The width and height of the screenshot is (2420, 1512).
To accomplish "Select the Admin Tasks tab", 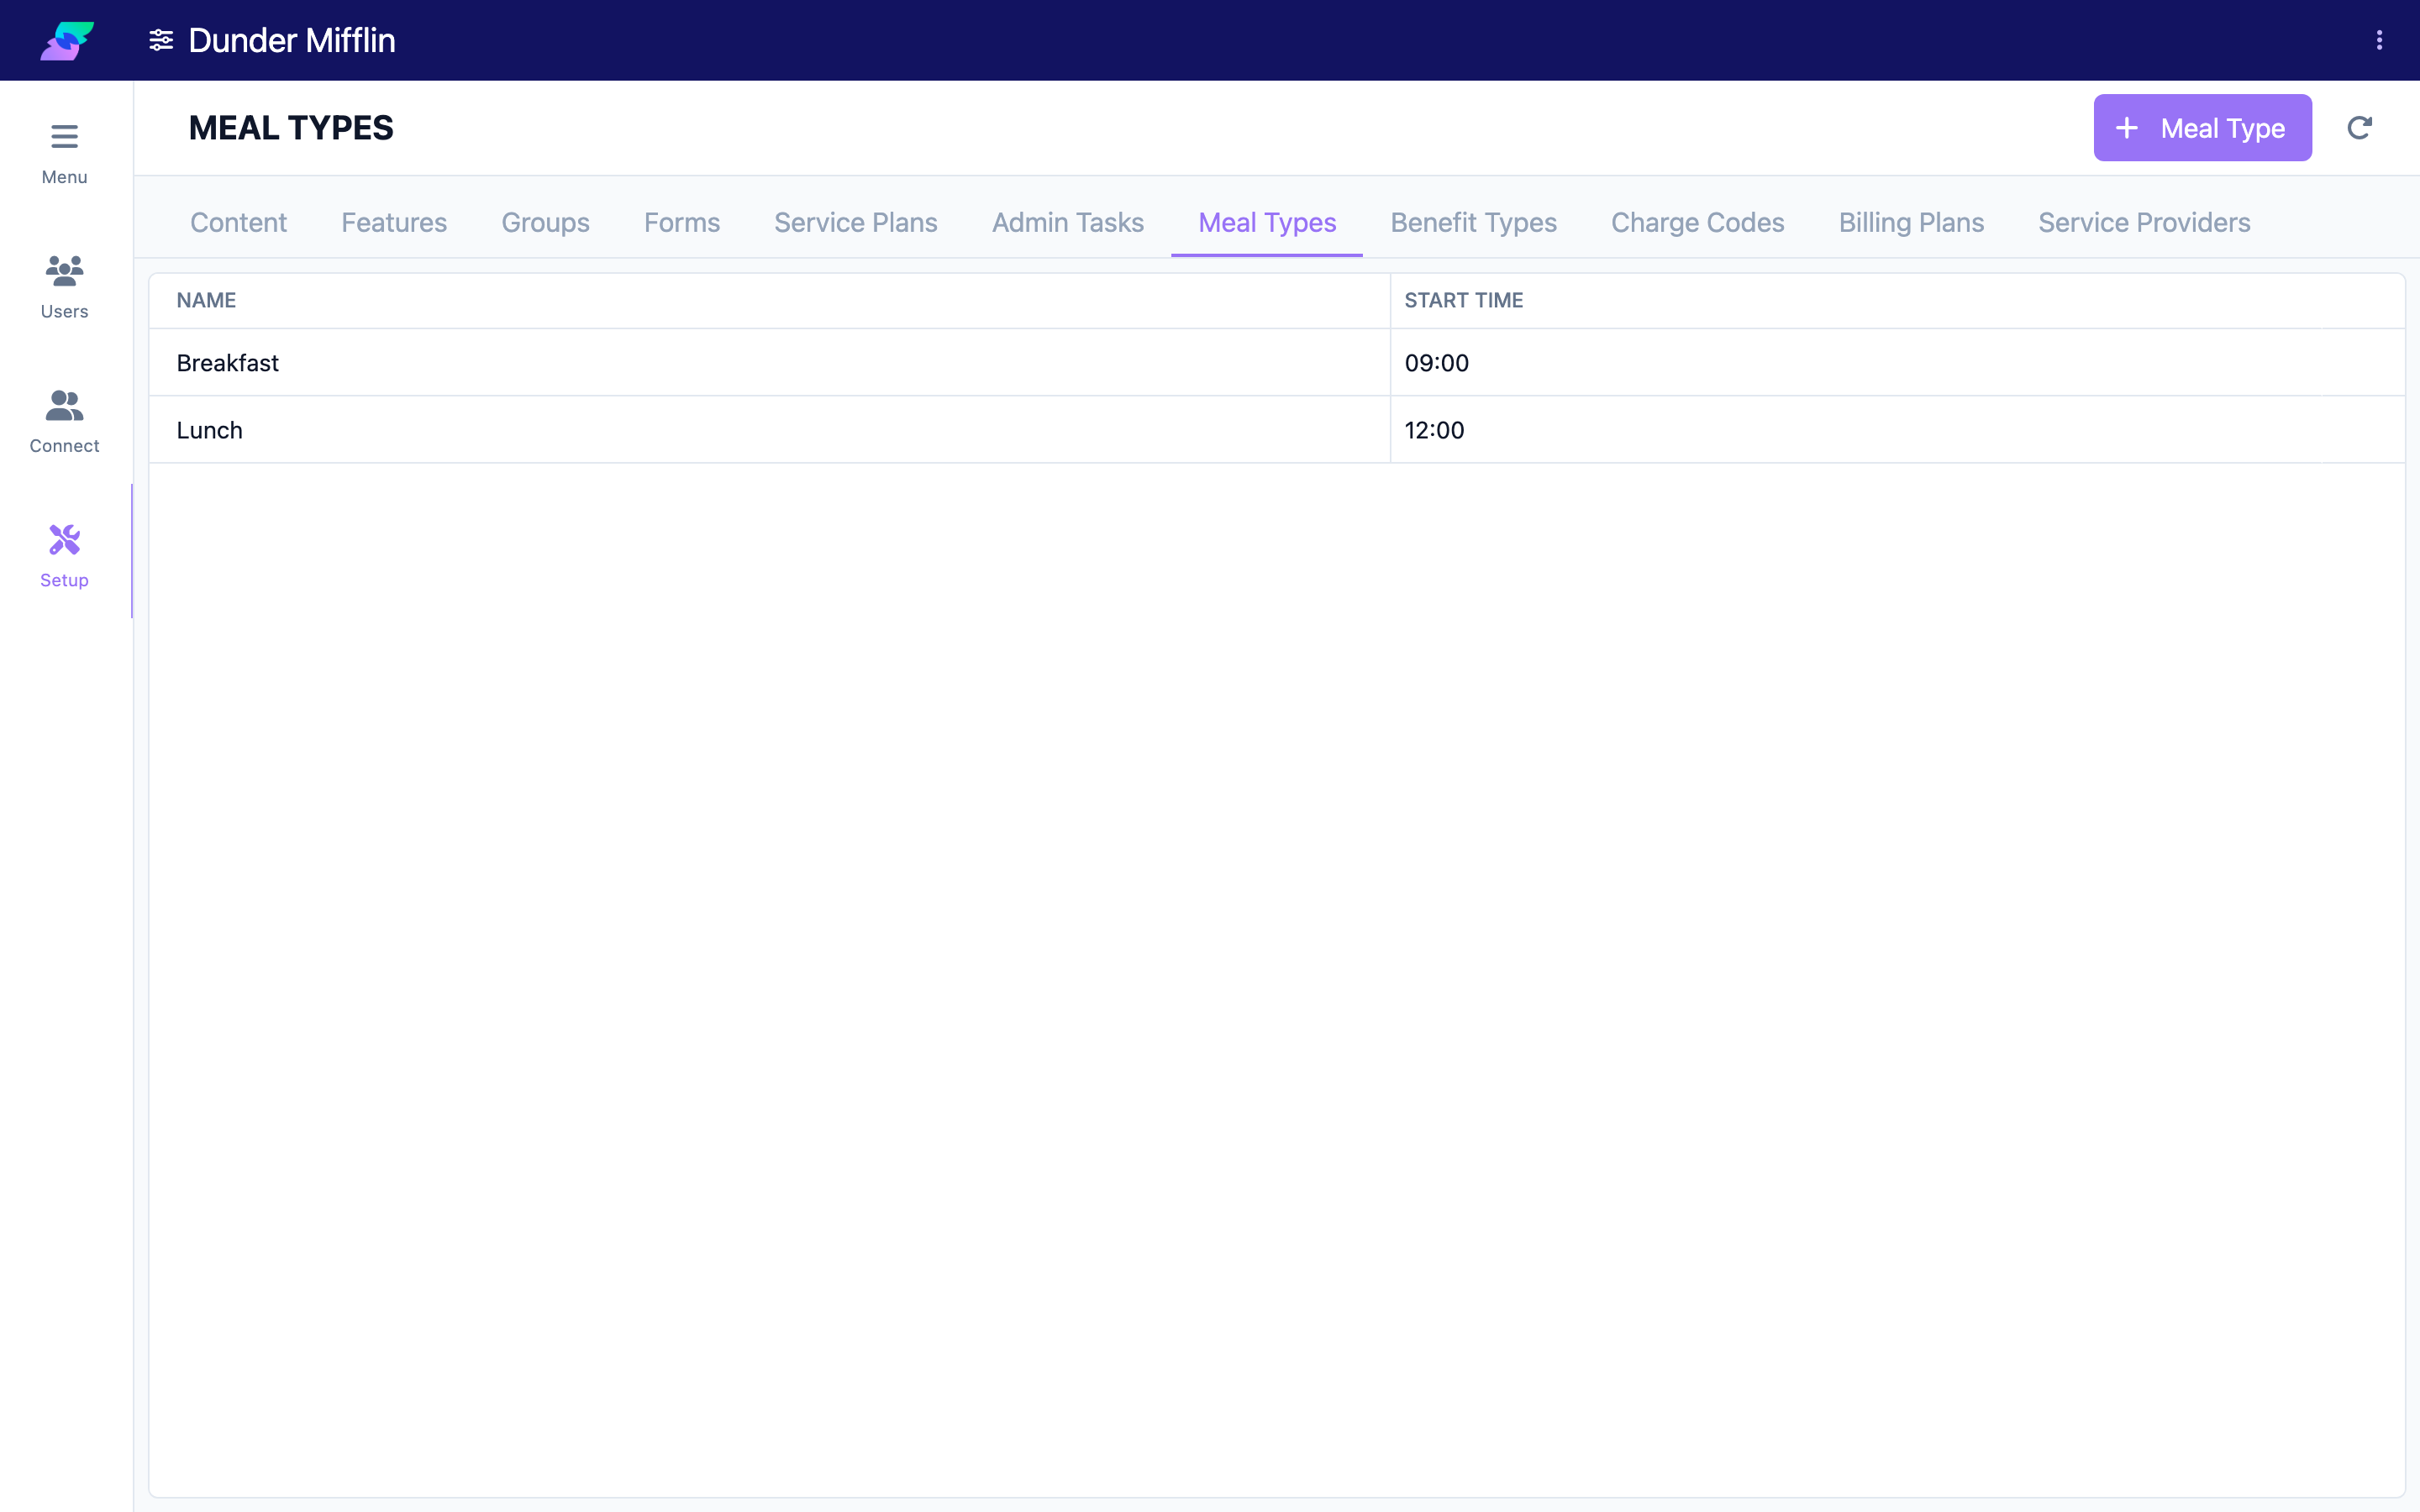I will pyautogui.click(x=1068, y=222).
